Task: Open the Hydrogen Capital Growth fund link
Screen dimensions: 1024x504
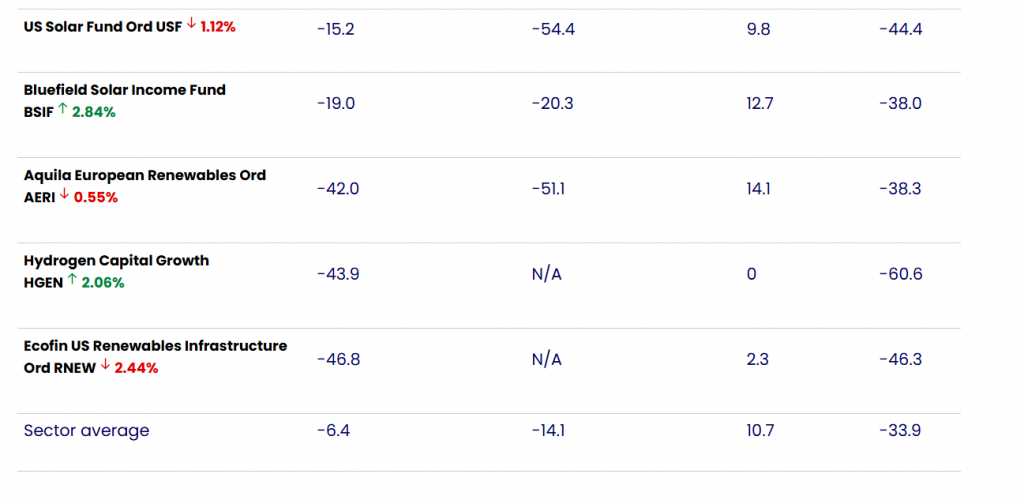Action: point(116,260)
